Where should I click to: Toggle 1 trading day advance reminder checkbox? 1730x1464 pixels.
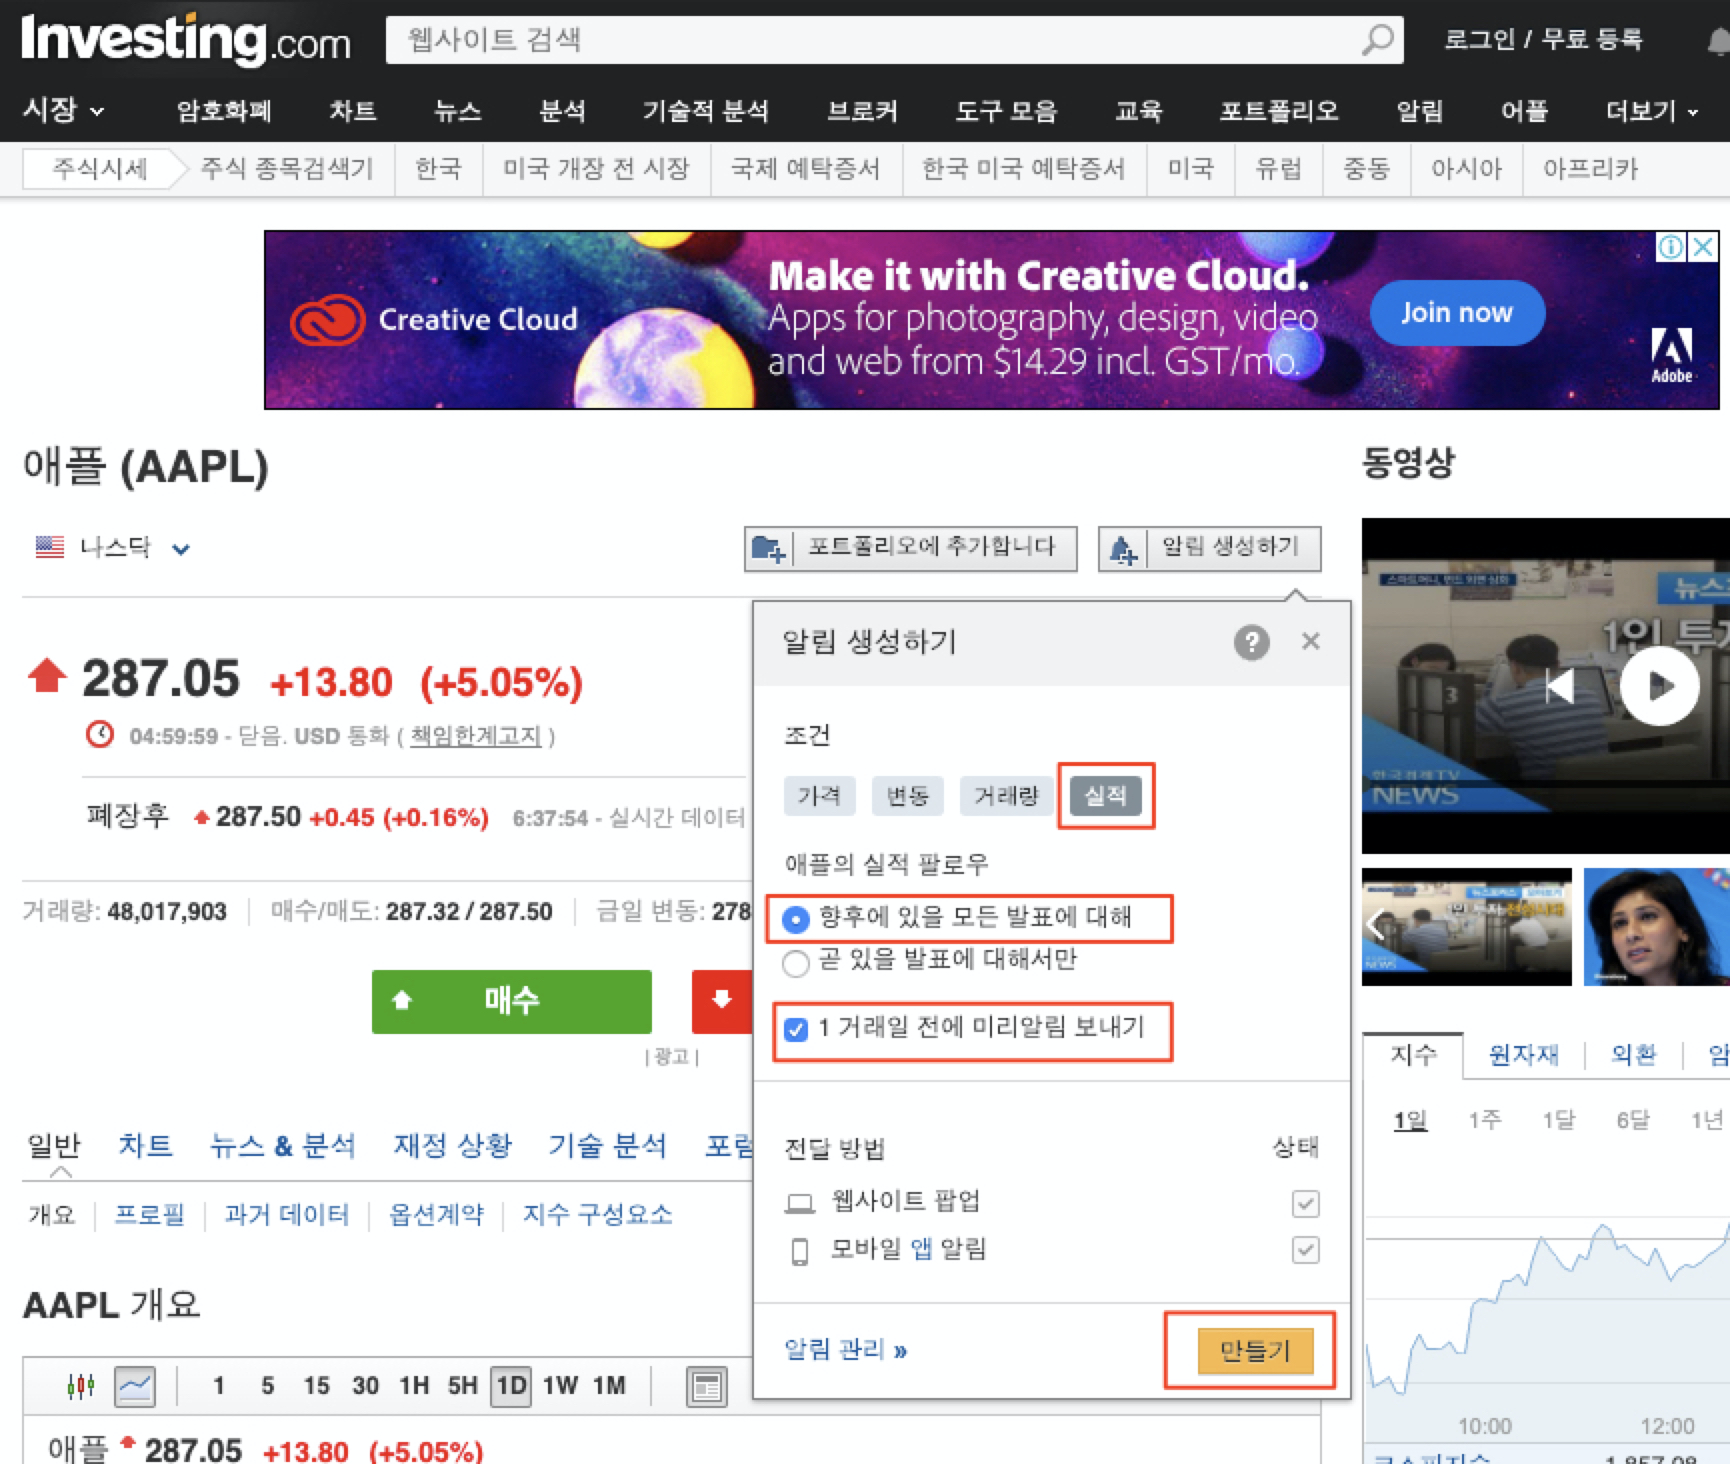click(x=796, y=1029)
